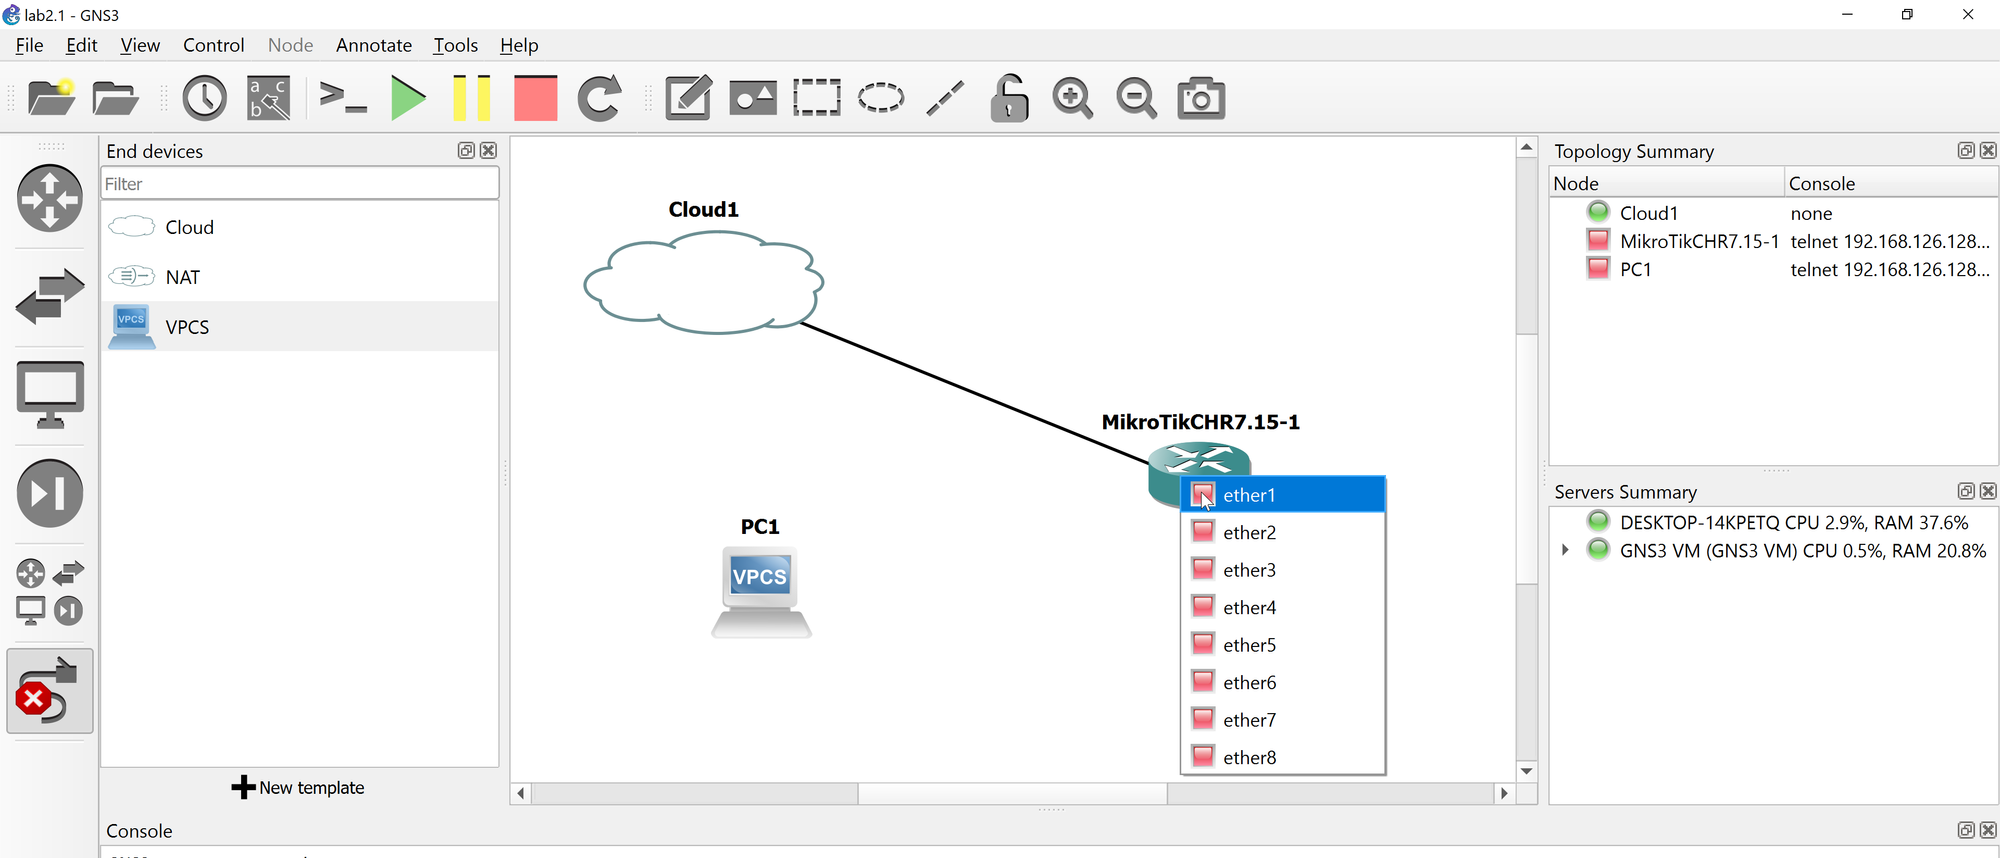This screenshot has width=2000, height=858.
Task: Zoom in on the topology
Action: (1073, 98)
